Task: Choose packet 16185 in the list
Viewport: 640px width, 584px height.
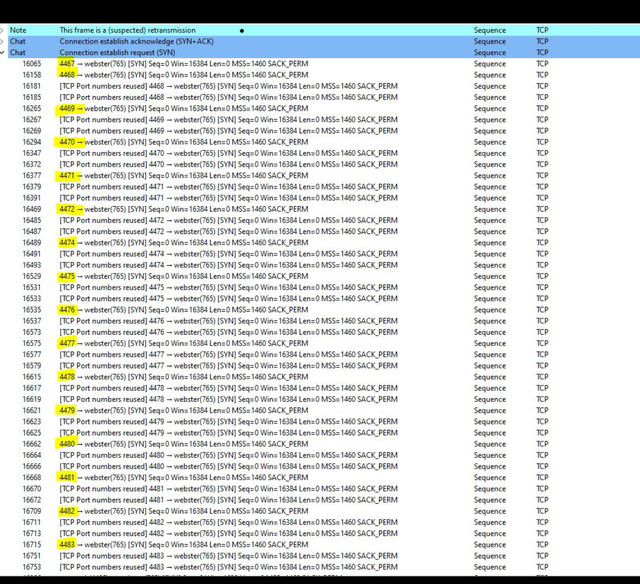Action: click(x=320, y=97)
